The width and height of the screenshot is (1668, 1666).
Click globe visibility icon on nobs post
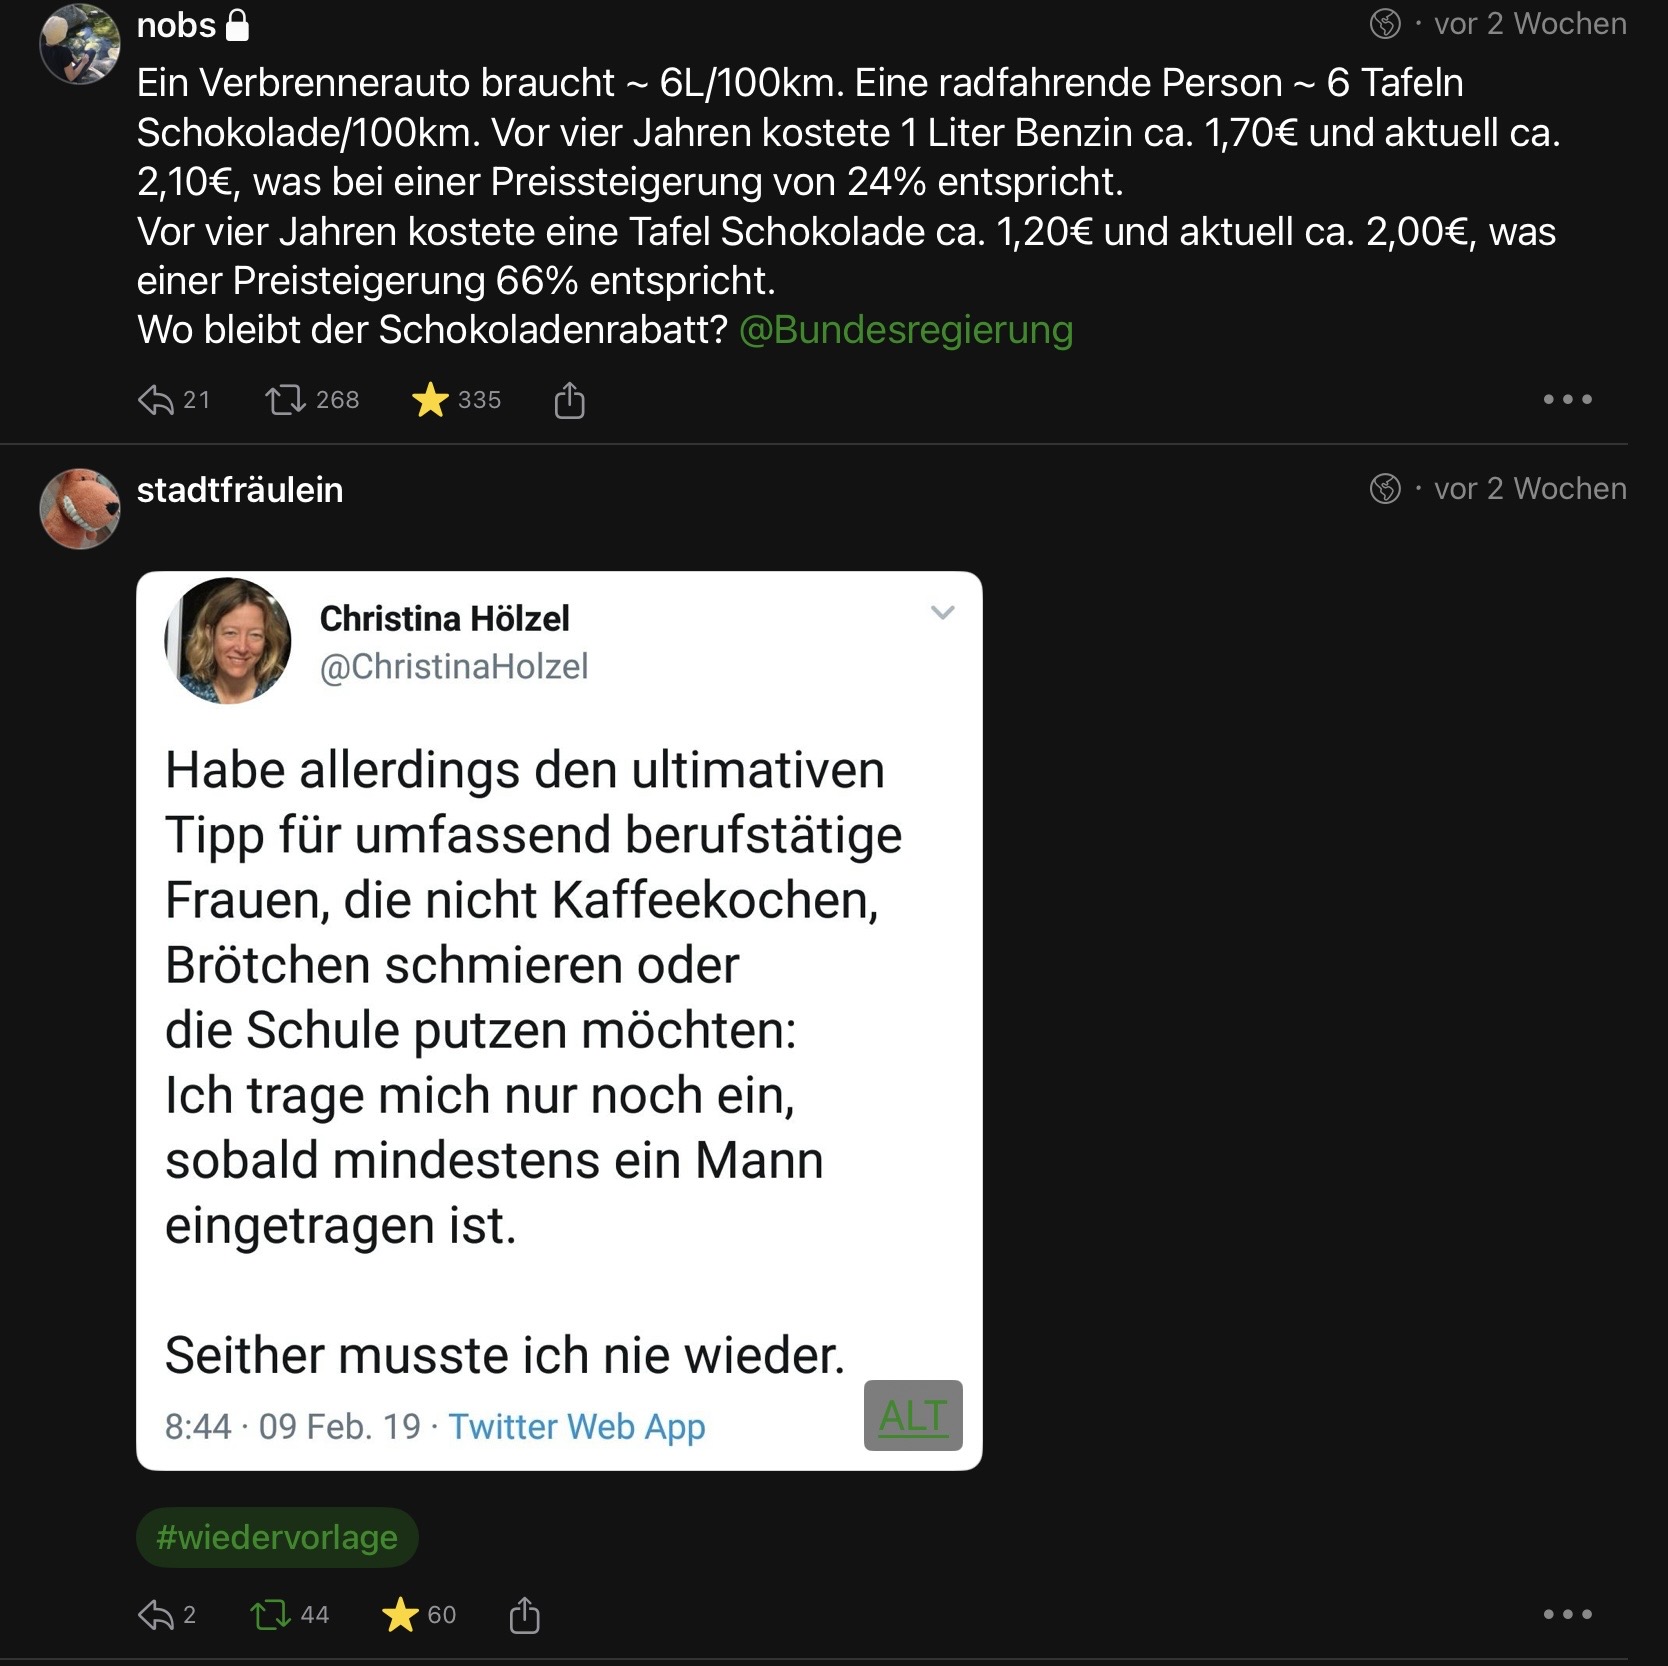tap(1385, 24)
